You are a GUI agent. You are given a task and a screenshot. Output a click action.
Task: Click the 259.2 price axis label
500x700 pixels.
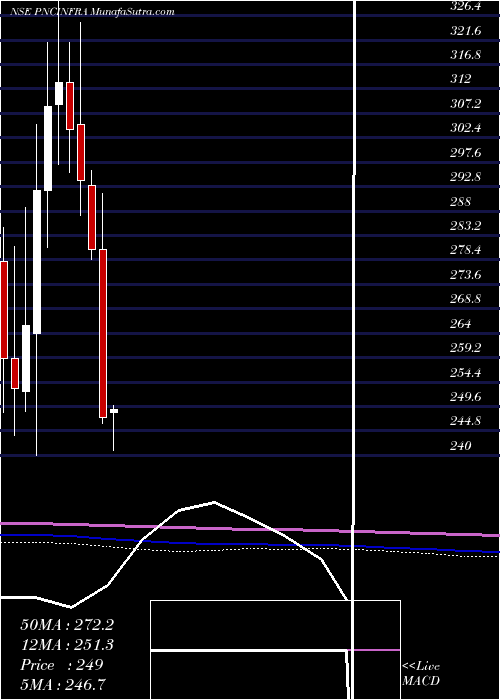(466, 347)
